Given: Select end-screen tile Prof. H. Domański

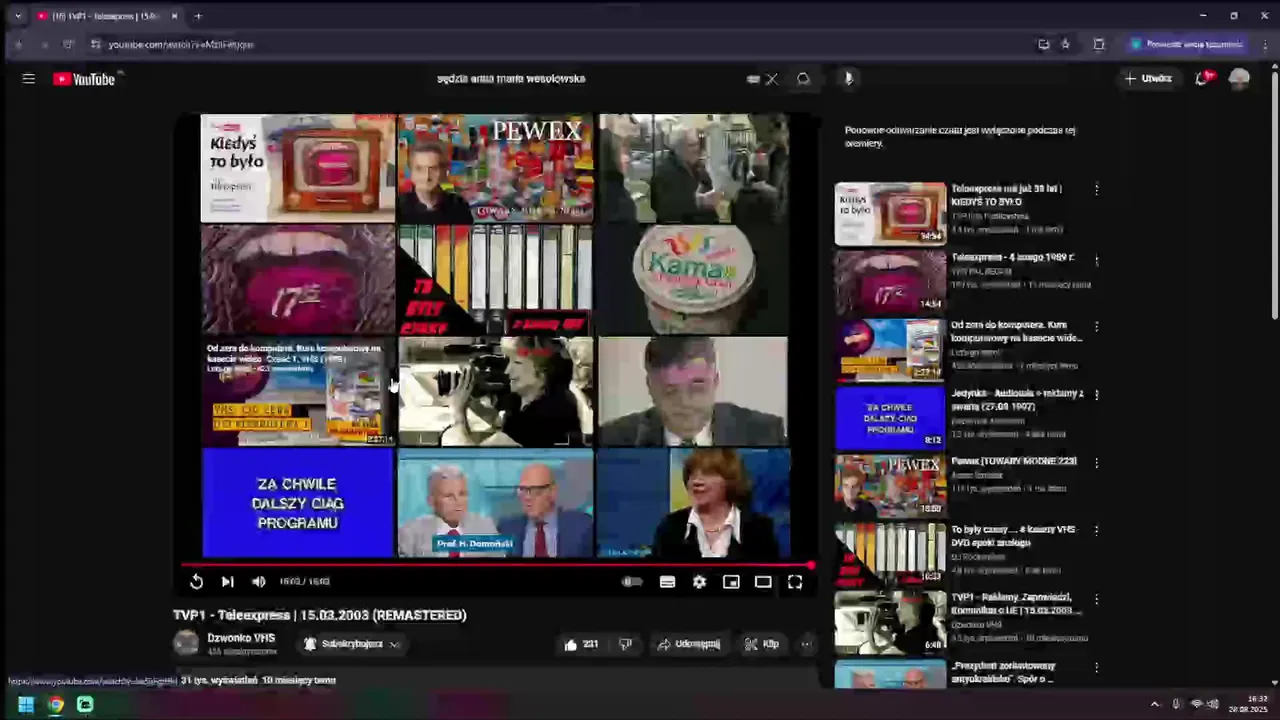Looking at the screenshot, I should coord(496,503).
